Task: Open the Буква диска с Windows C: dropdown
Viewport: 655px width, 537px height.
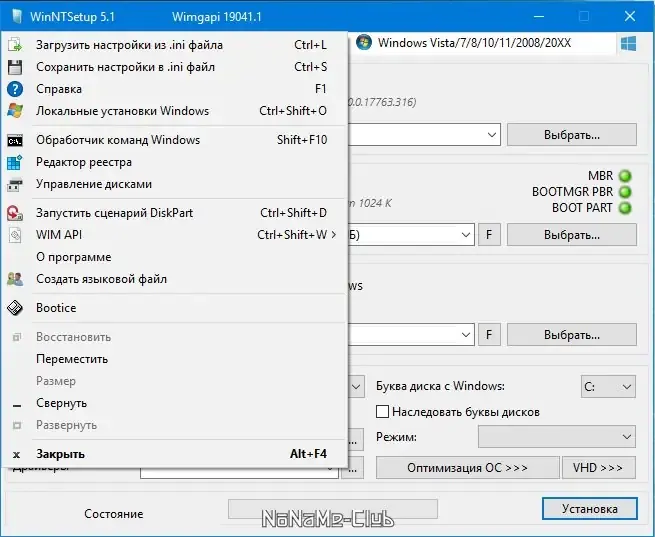Action: (x=608, y=387)
